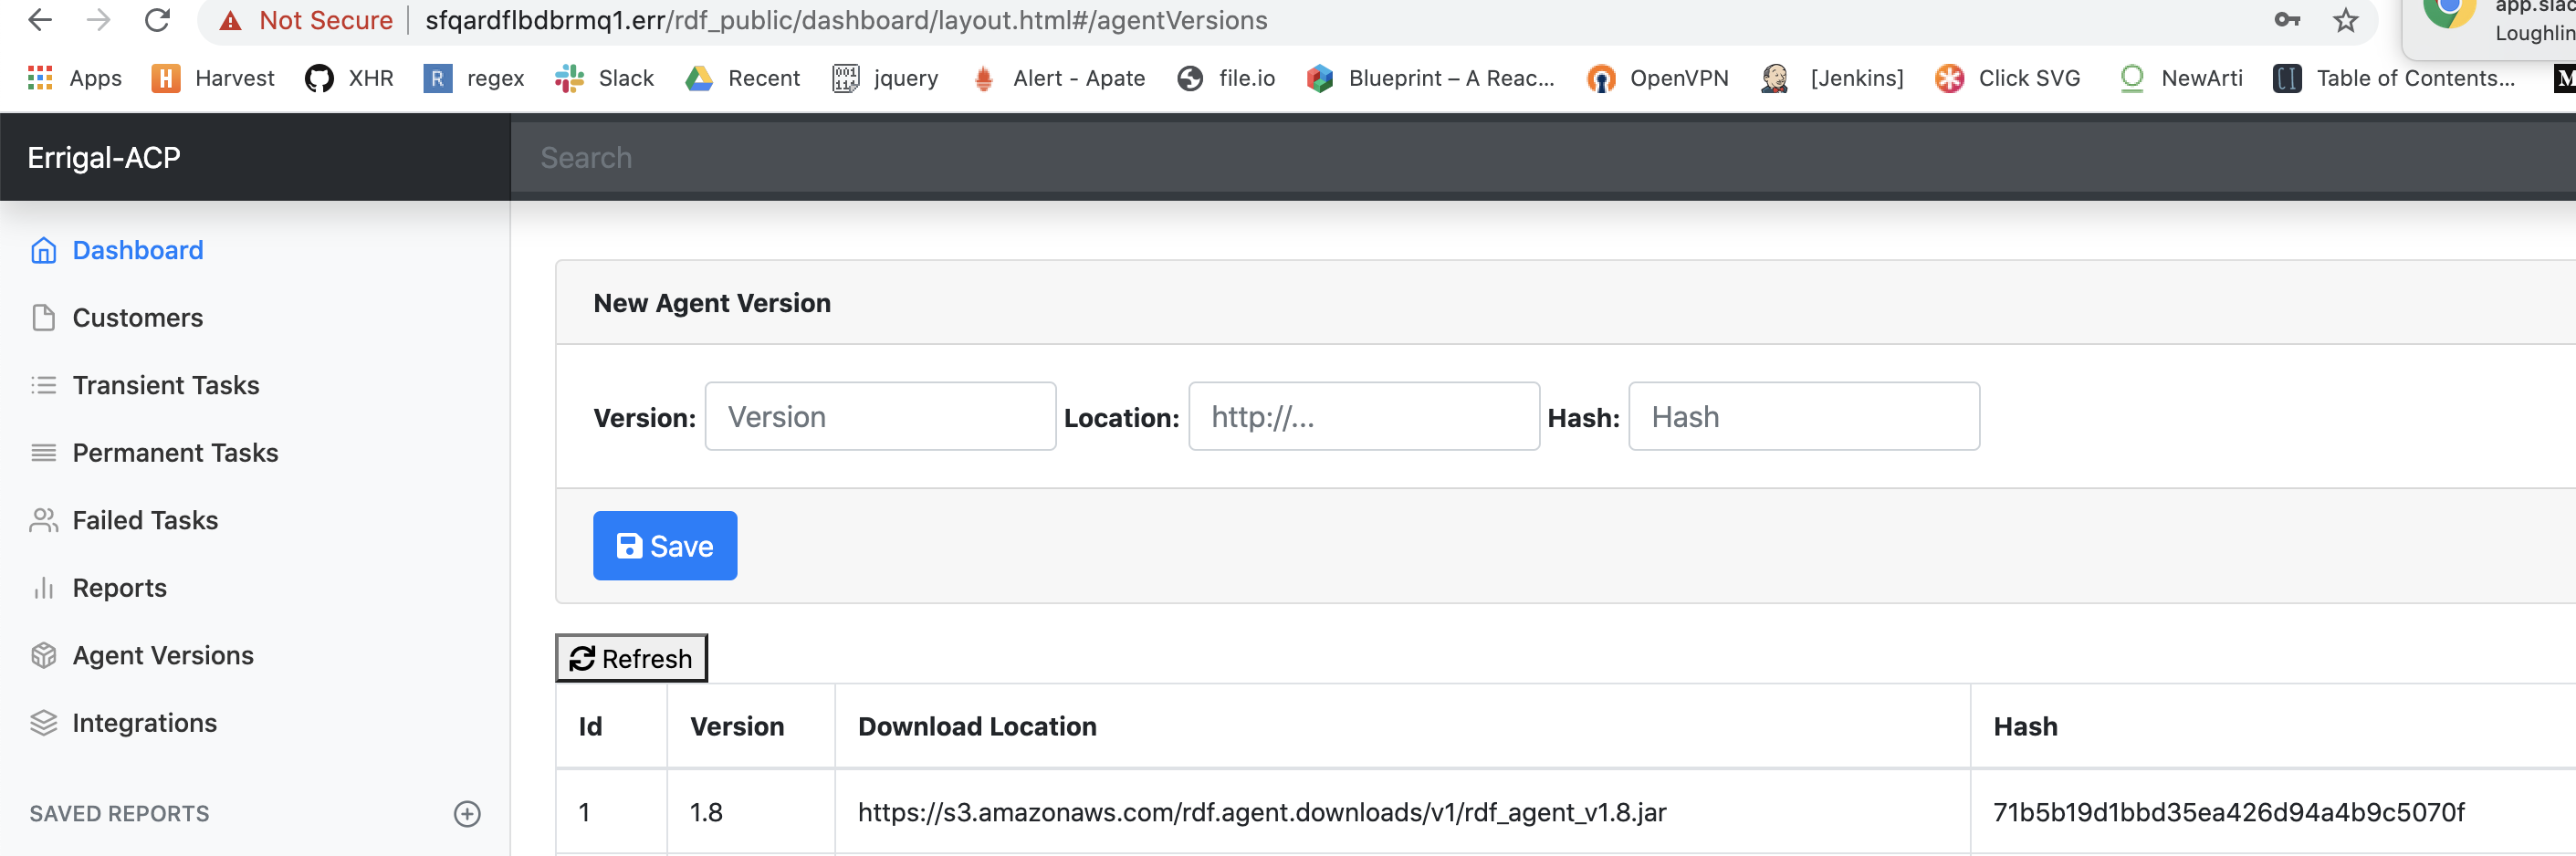Image resolution: width=2576 pixels, height=856 pixels.
Task: Select Integrations from the sidebar
Action: (144, 723)
